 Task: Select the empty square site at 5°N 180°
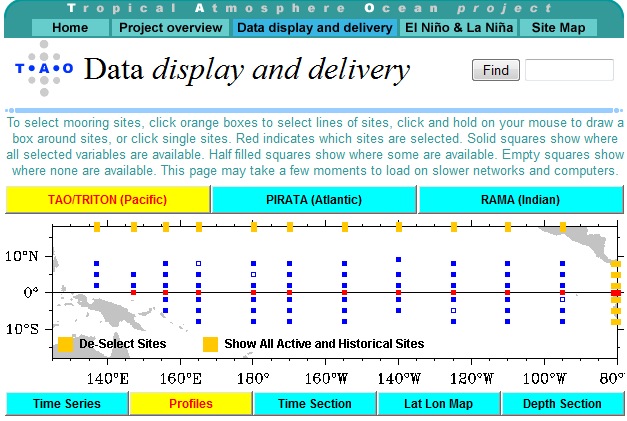point(254,275)
